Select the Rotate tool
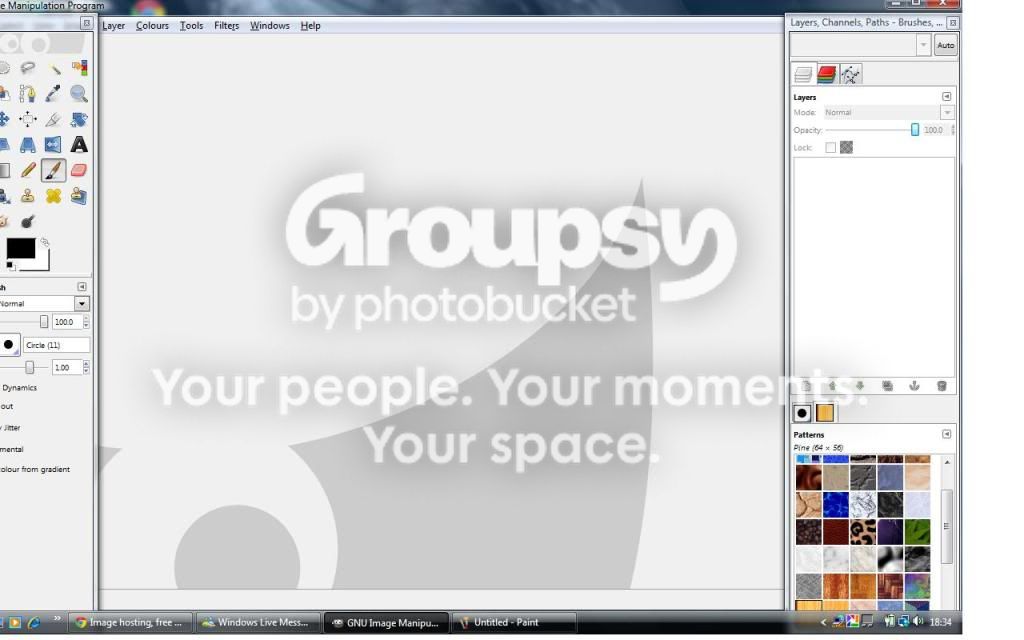This screenshot has height=640, width=1024. click(79, 120)
